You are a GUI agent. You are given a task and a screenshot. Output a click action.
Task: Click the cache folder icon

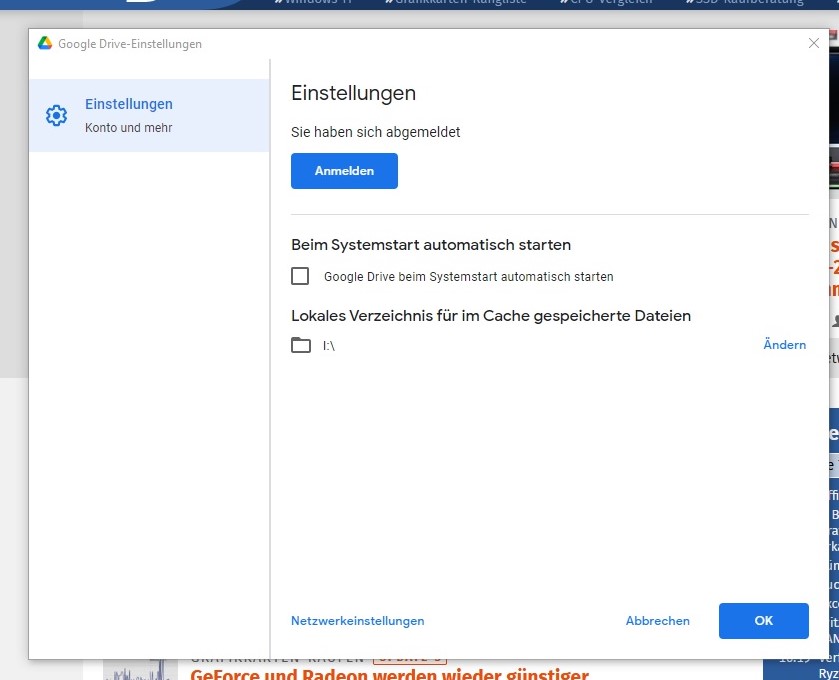301,345
